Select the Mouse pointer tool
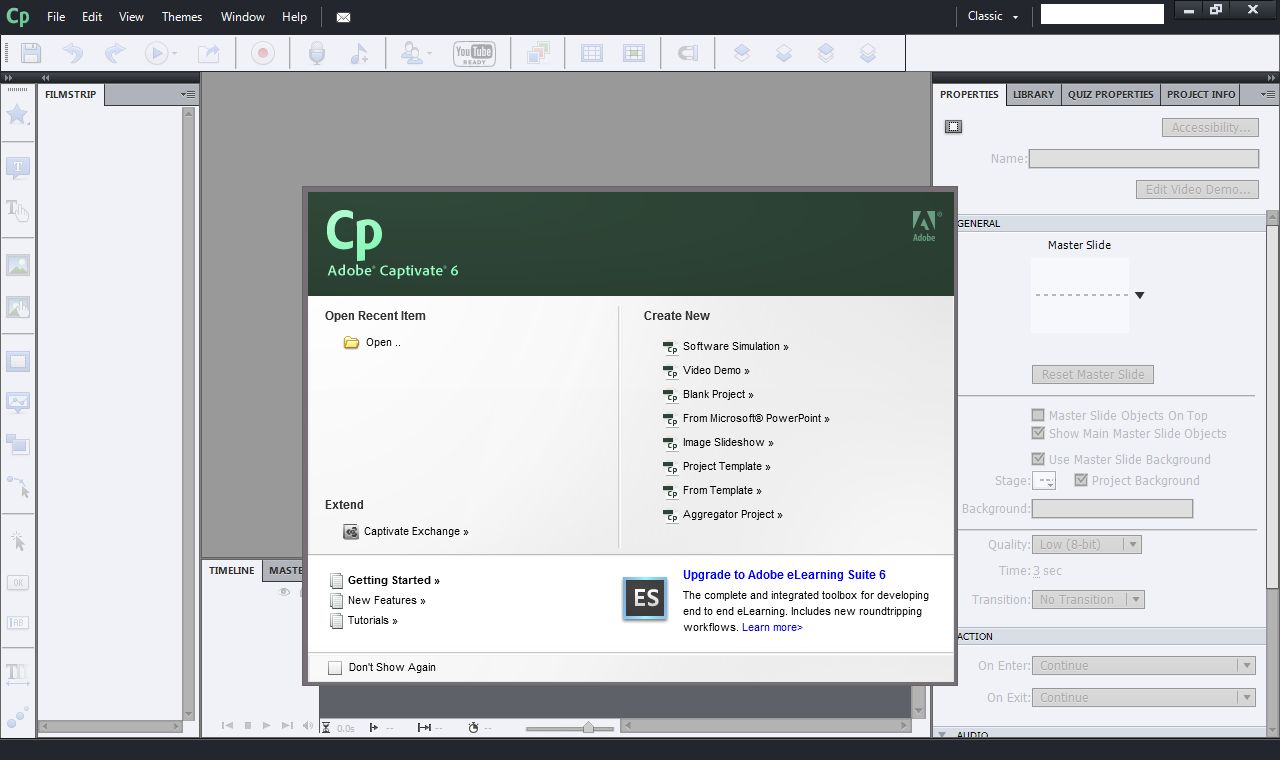This screenshot has width=1280, height=760. tap(18, 486)
